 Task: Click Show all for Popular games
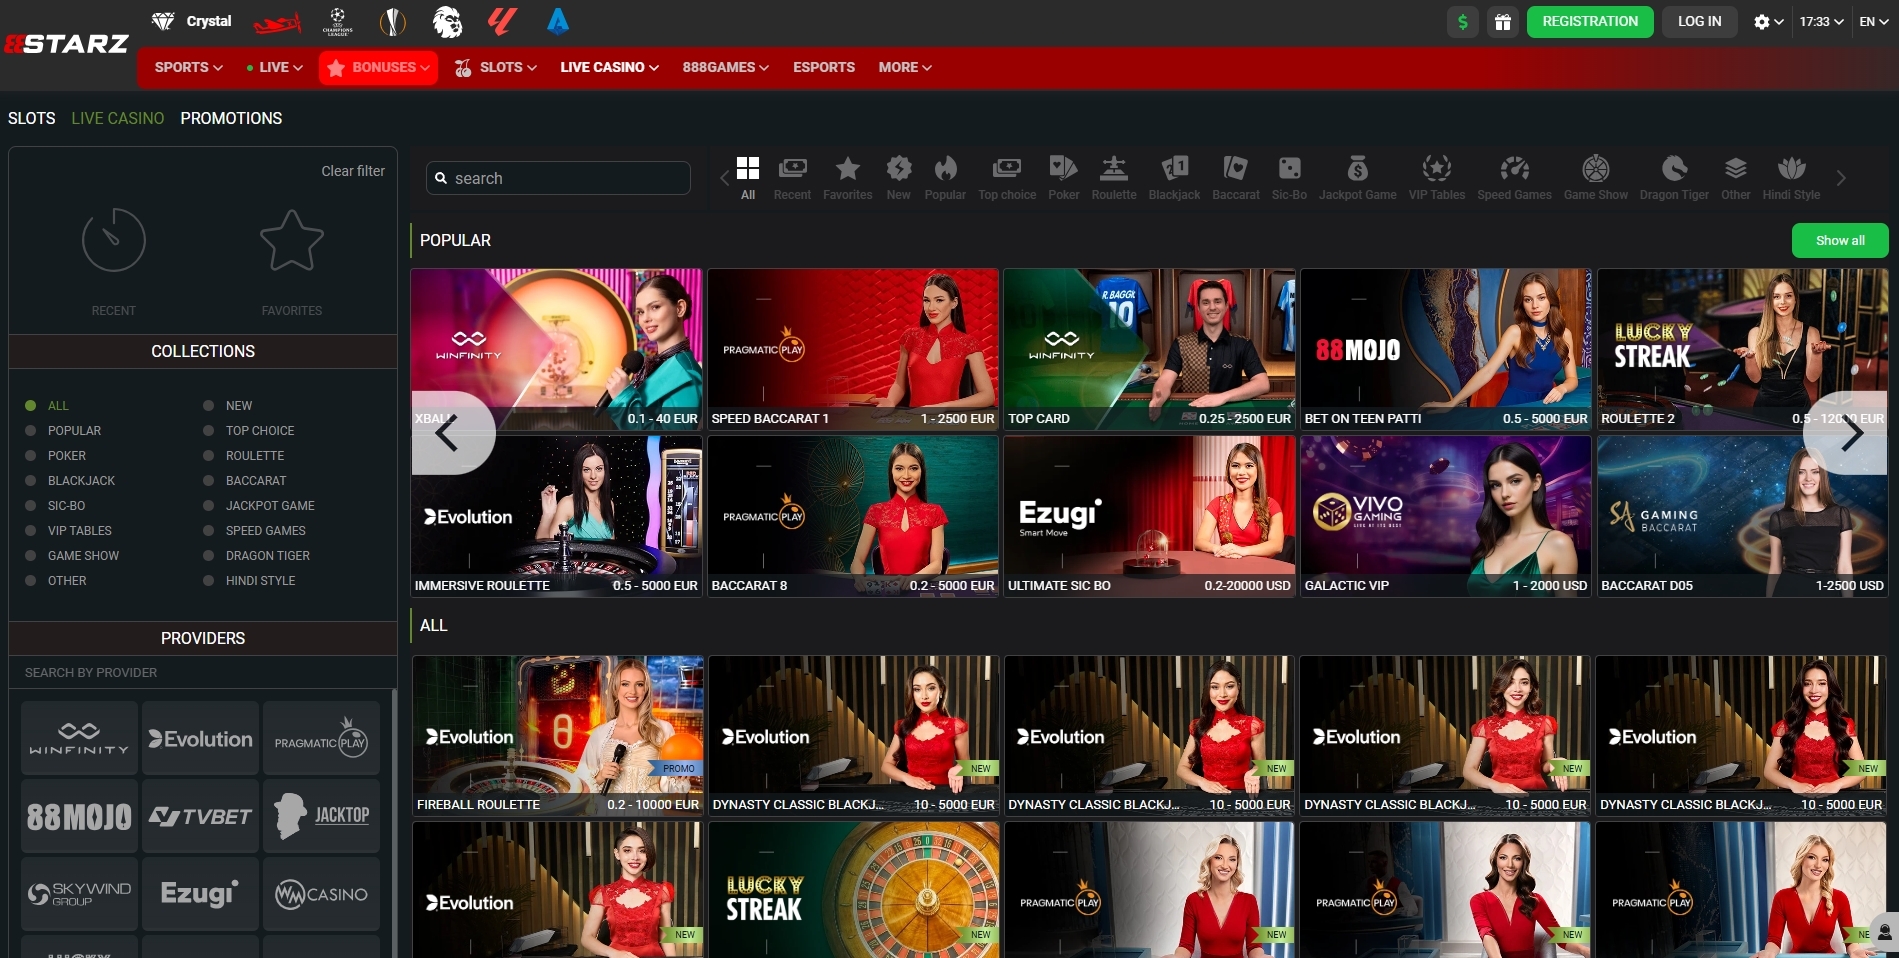[x=1839, y=240]
